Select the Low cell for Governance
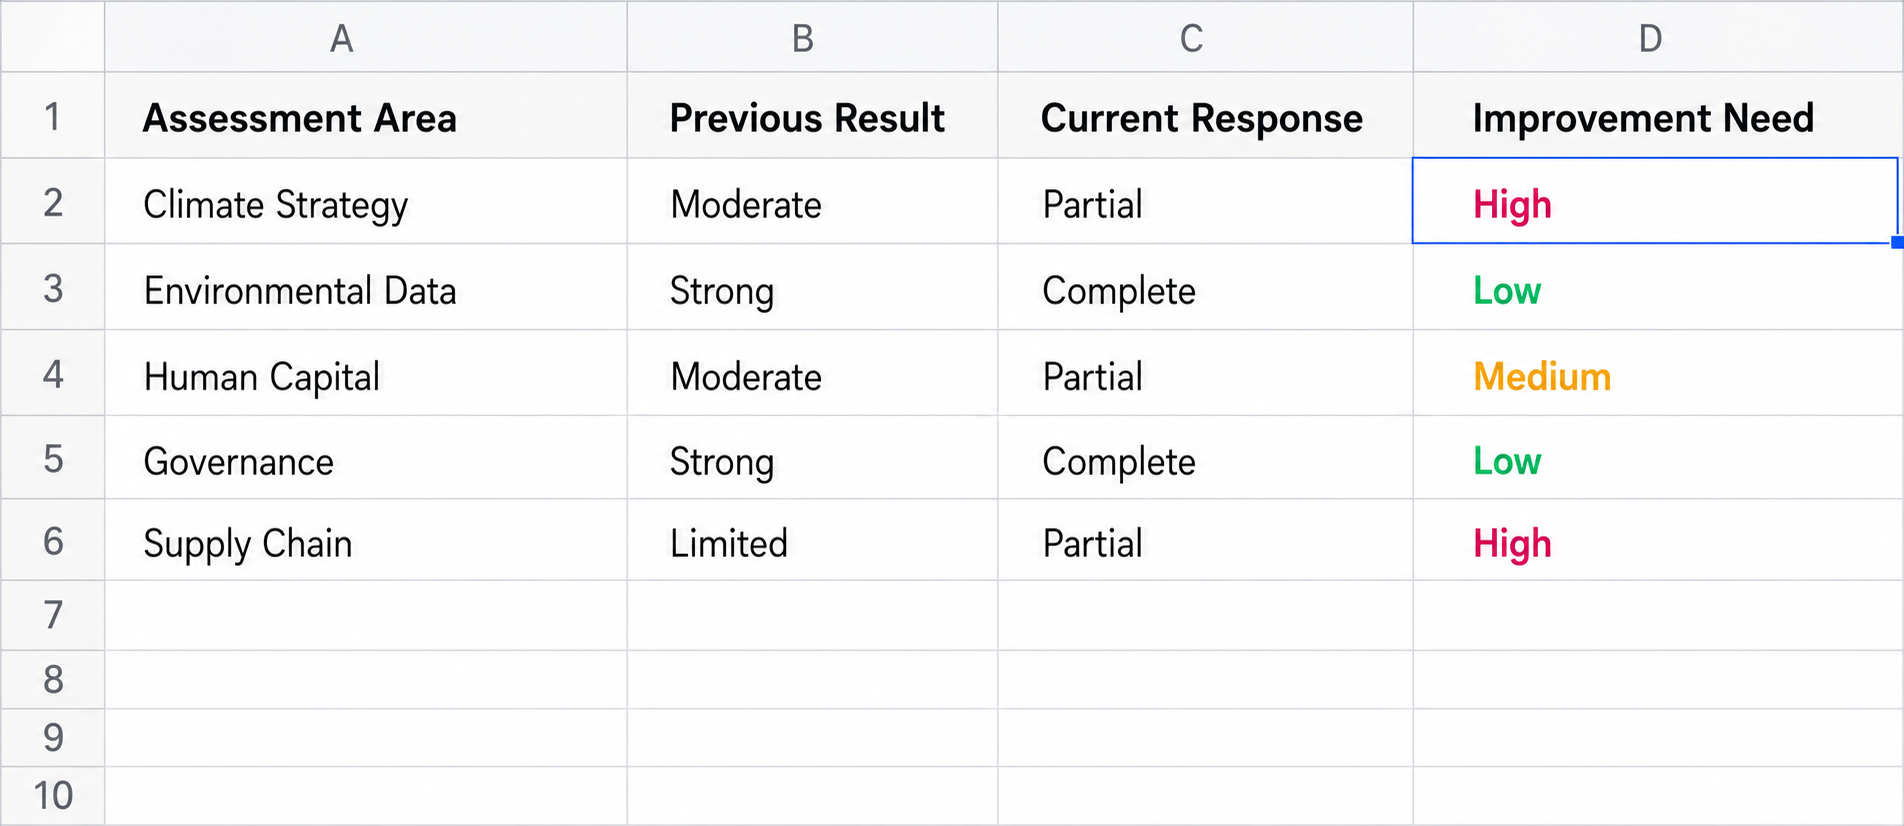This screenshot has height=826, width=1904. click(x=1658, y=458)
